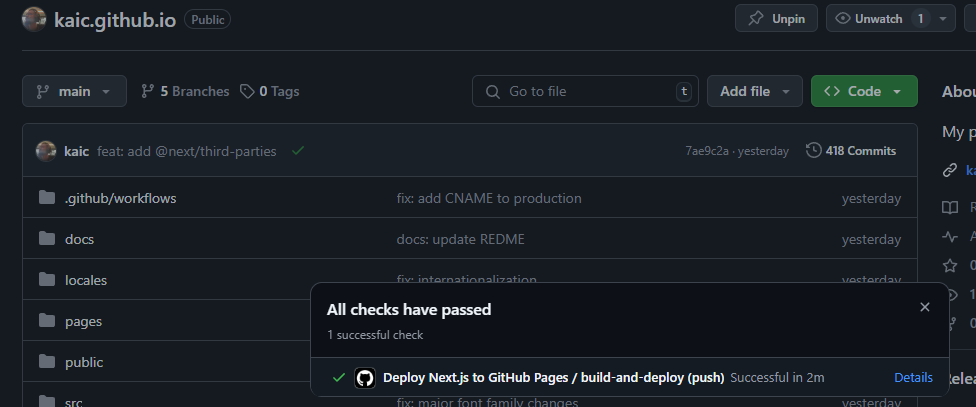Image resolution: width=976 pixels, height=407 pixels.
Task: Focus the Go to file search field
Action: coord(585,91)
